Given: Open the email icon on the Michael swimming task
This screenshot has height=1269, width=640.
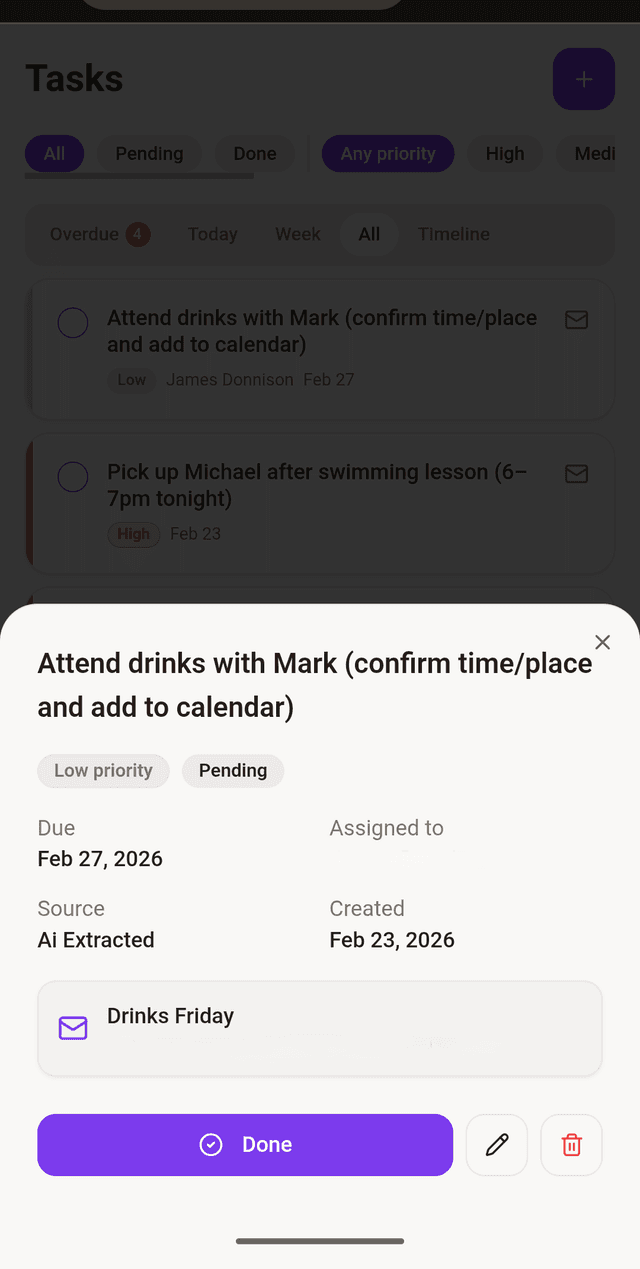Looking at the screenshot, I should click(576, 474).
